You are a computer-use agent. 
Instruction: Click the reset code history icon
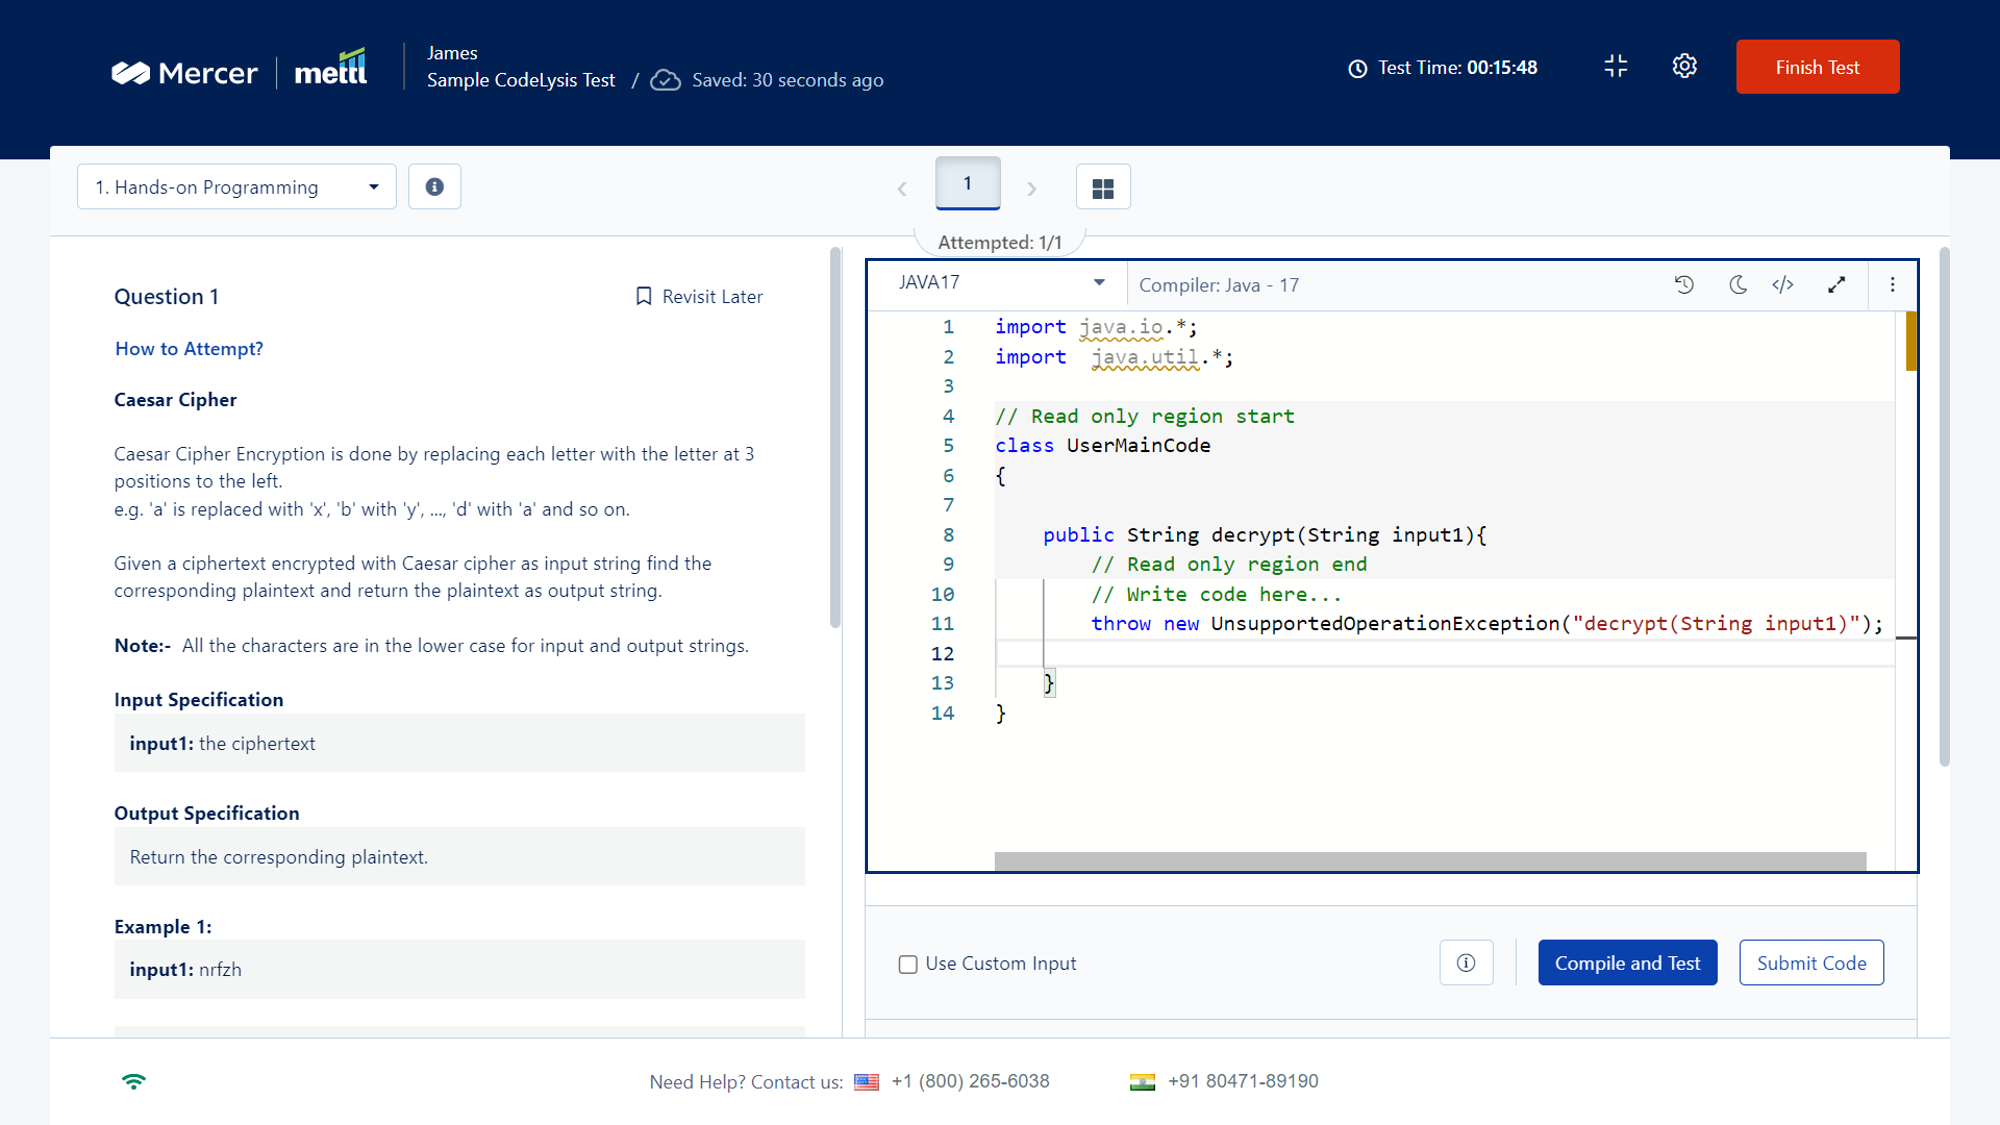[1684, 284]
